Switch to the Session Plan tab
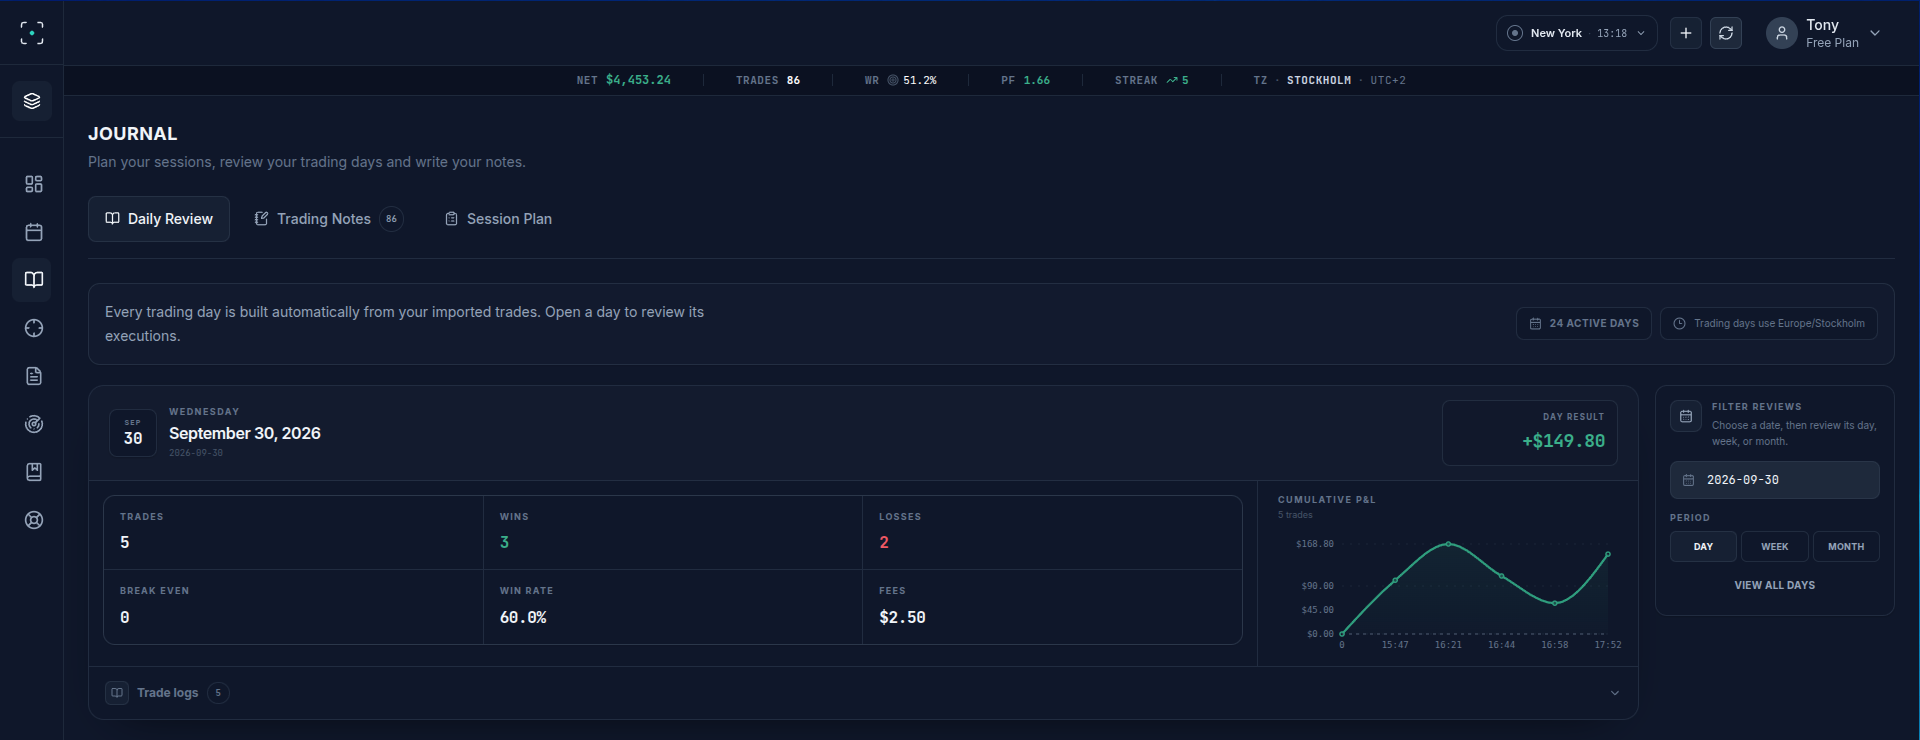This screenshot has height=740, width=1920. coord(498,219)
